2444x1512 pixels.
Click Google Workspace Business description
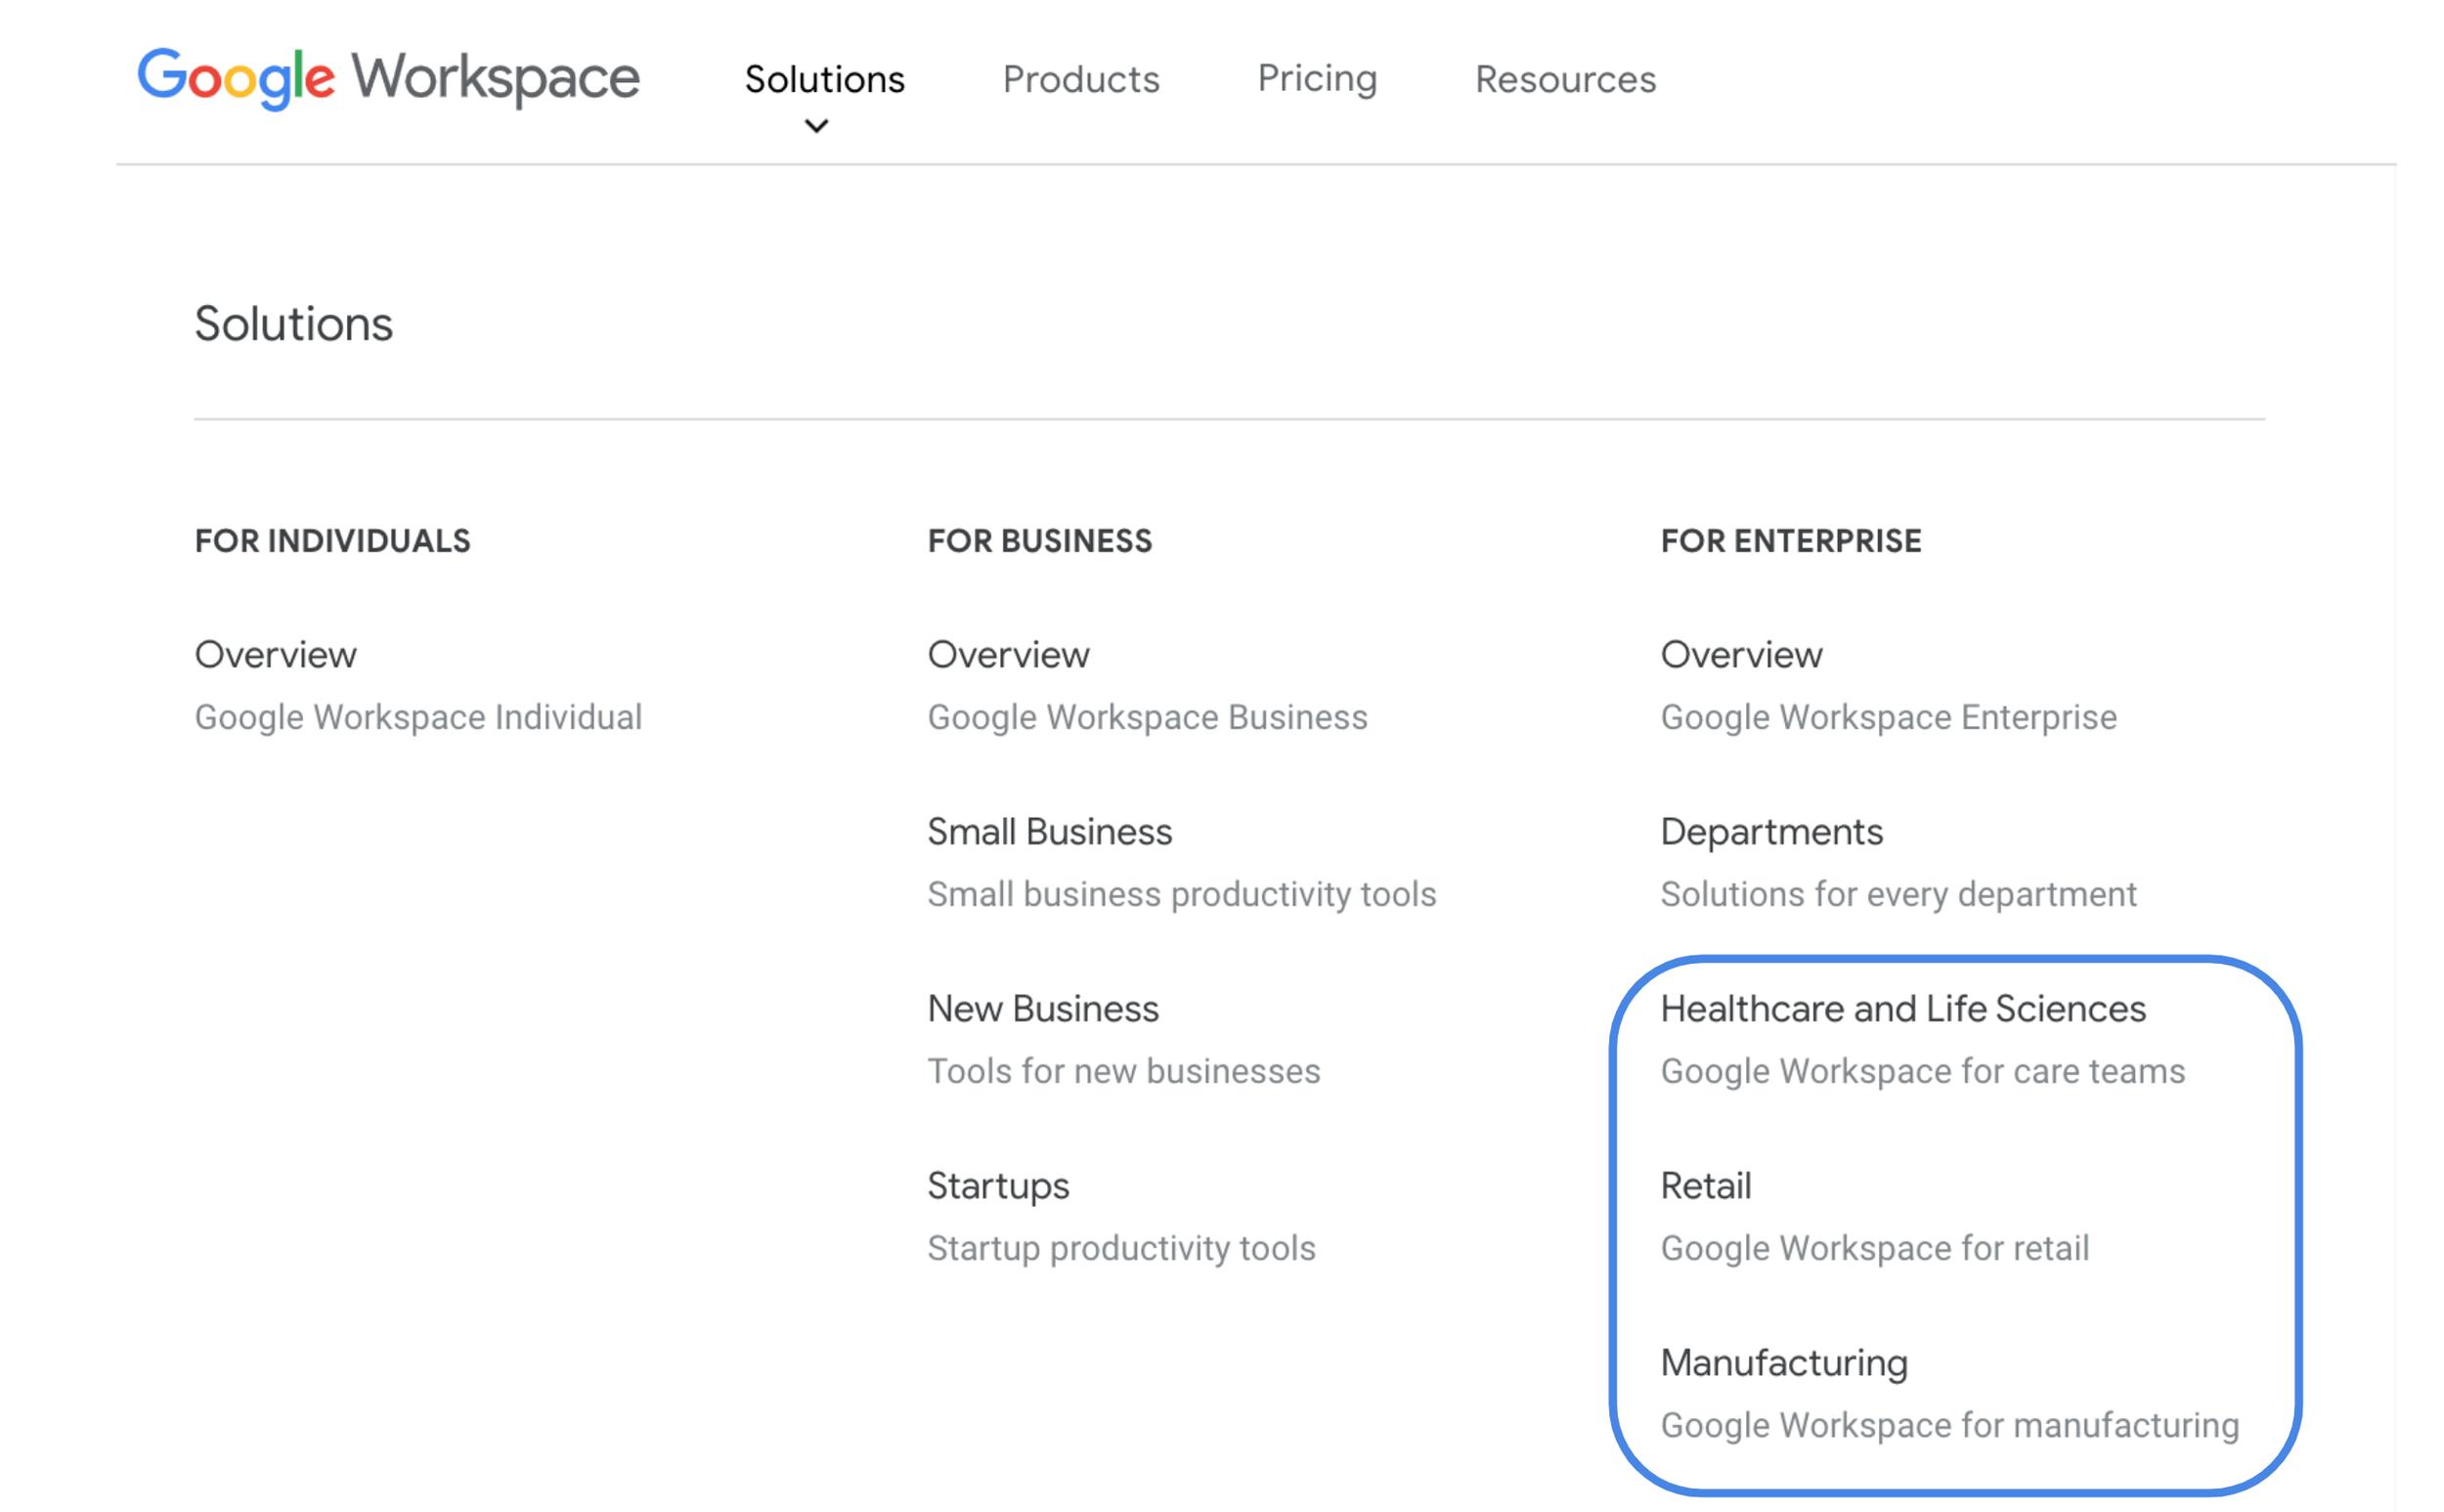point(1146,717)
